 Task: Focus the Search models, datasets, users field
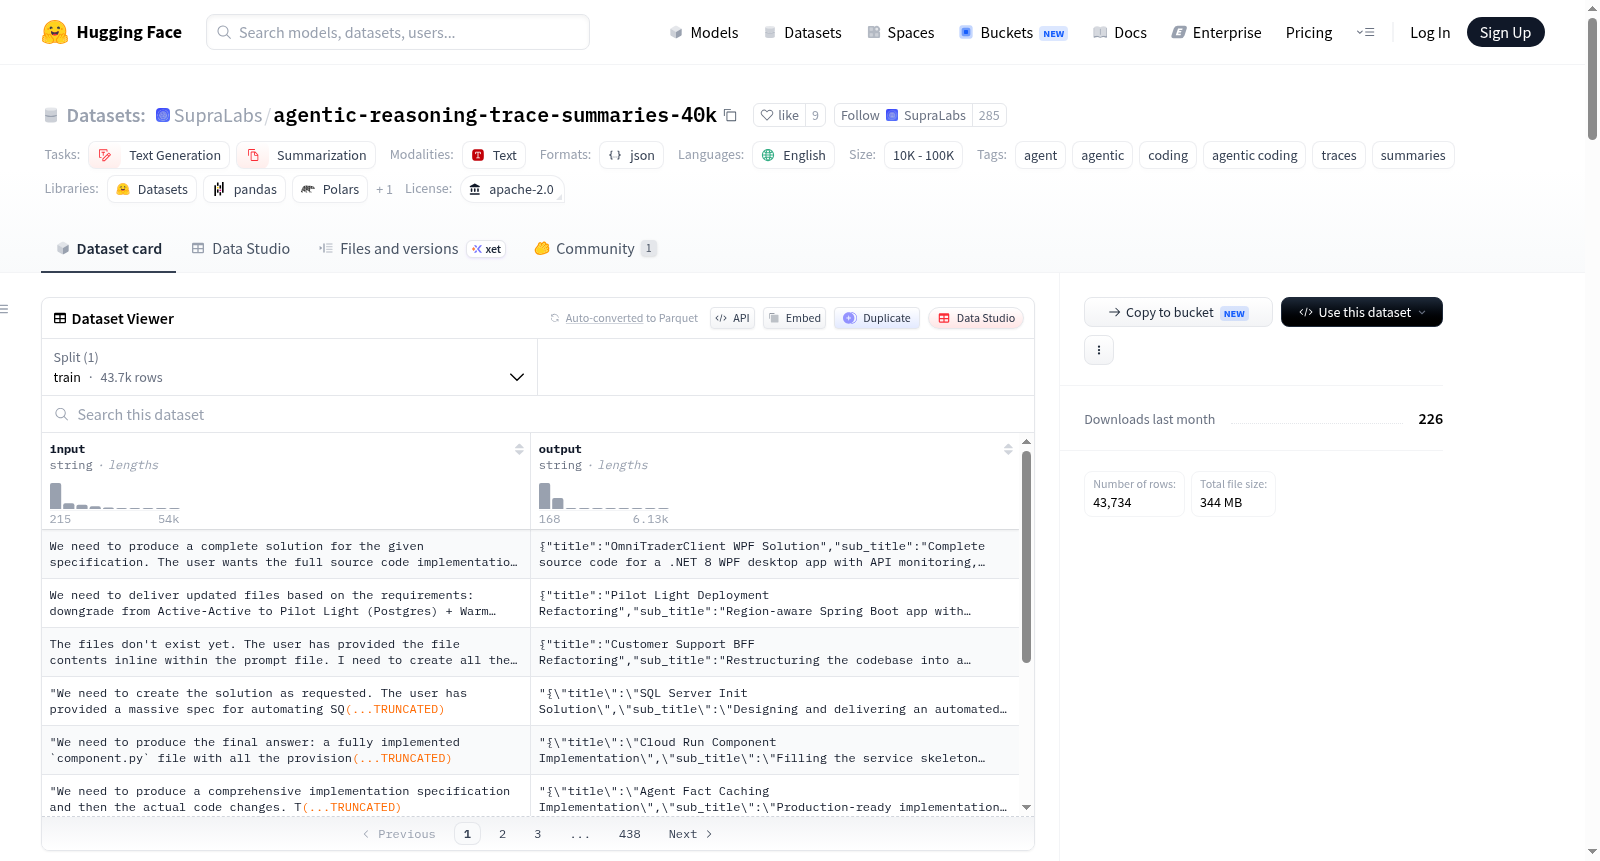(x=398, y=32)
